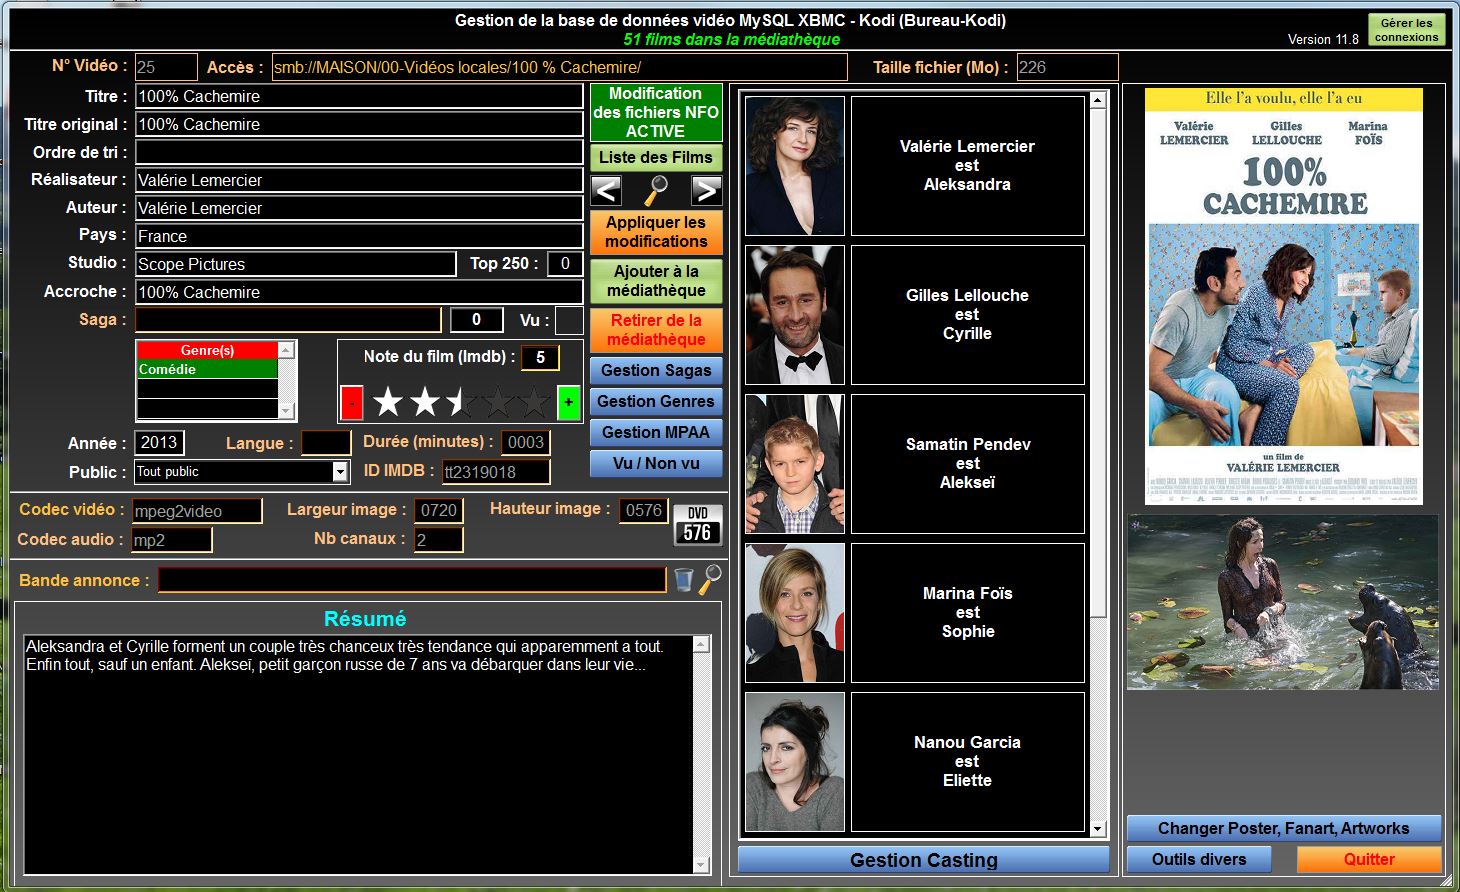Click the Saga input field
This screenshot has height=892, width=1460.
pos(288,320)
